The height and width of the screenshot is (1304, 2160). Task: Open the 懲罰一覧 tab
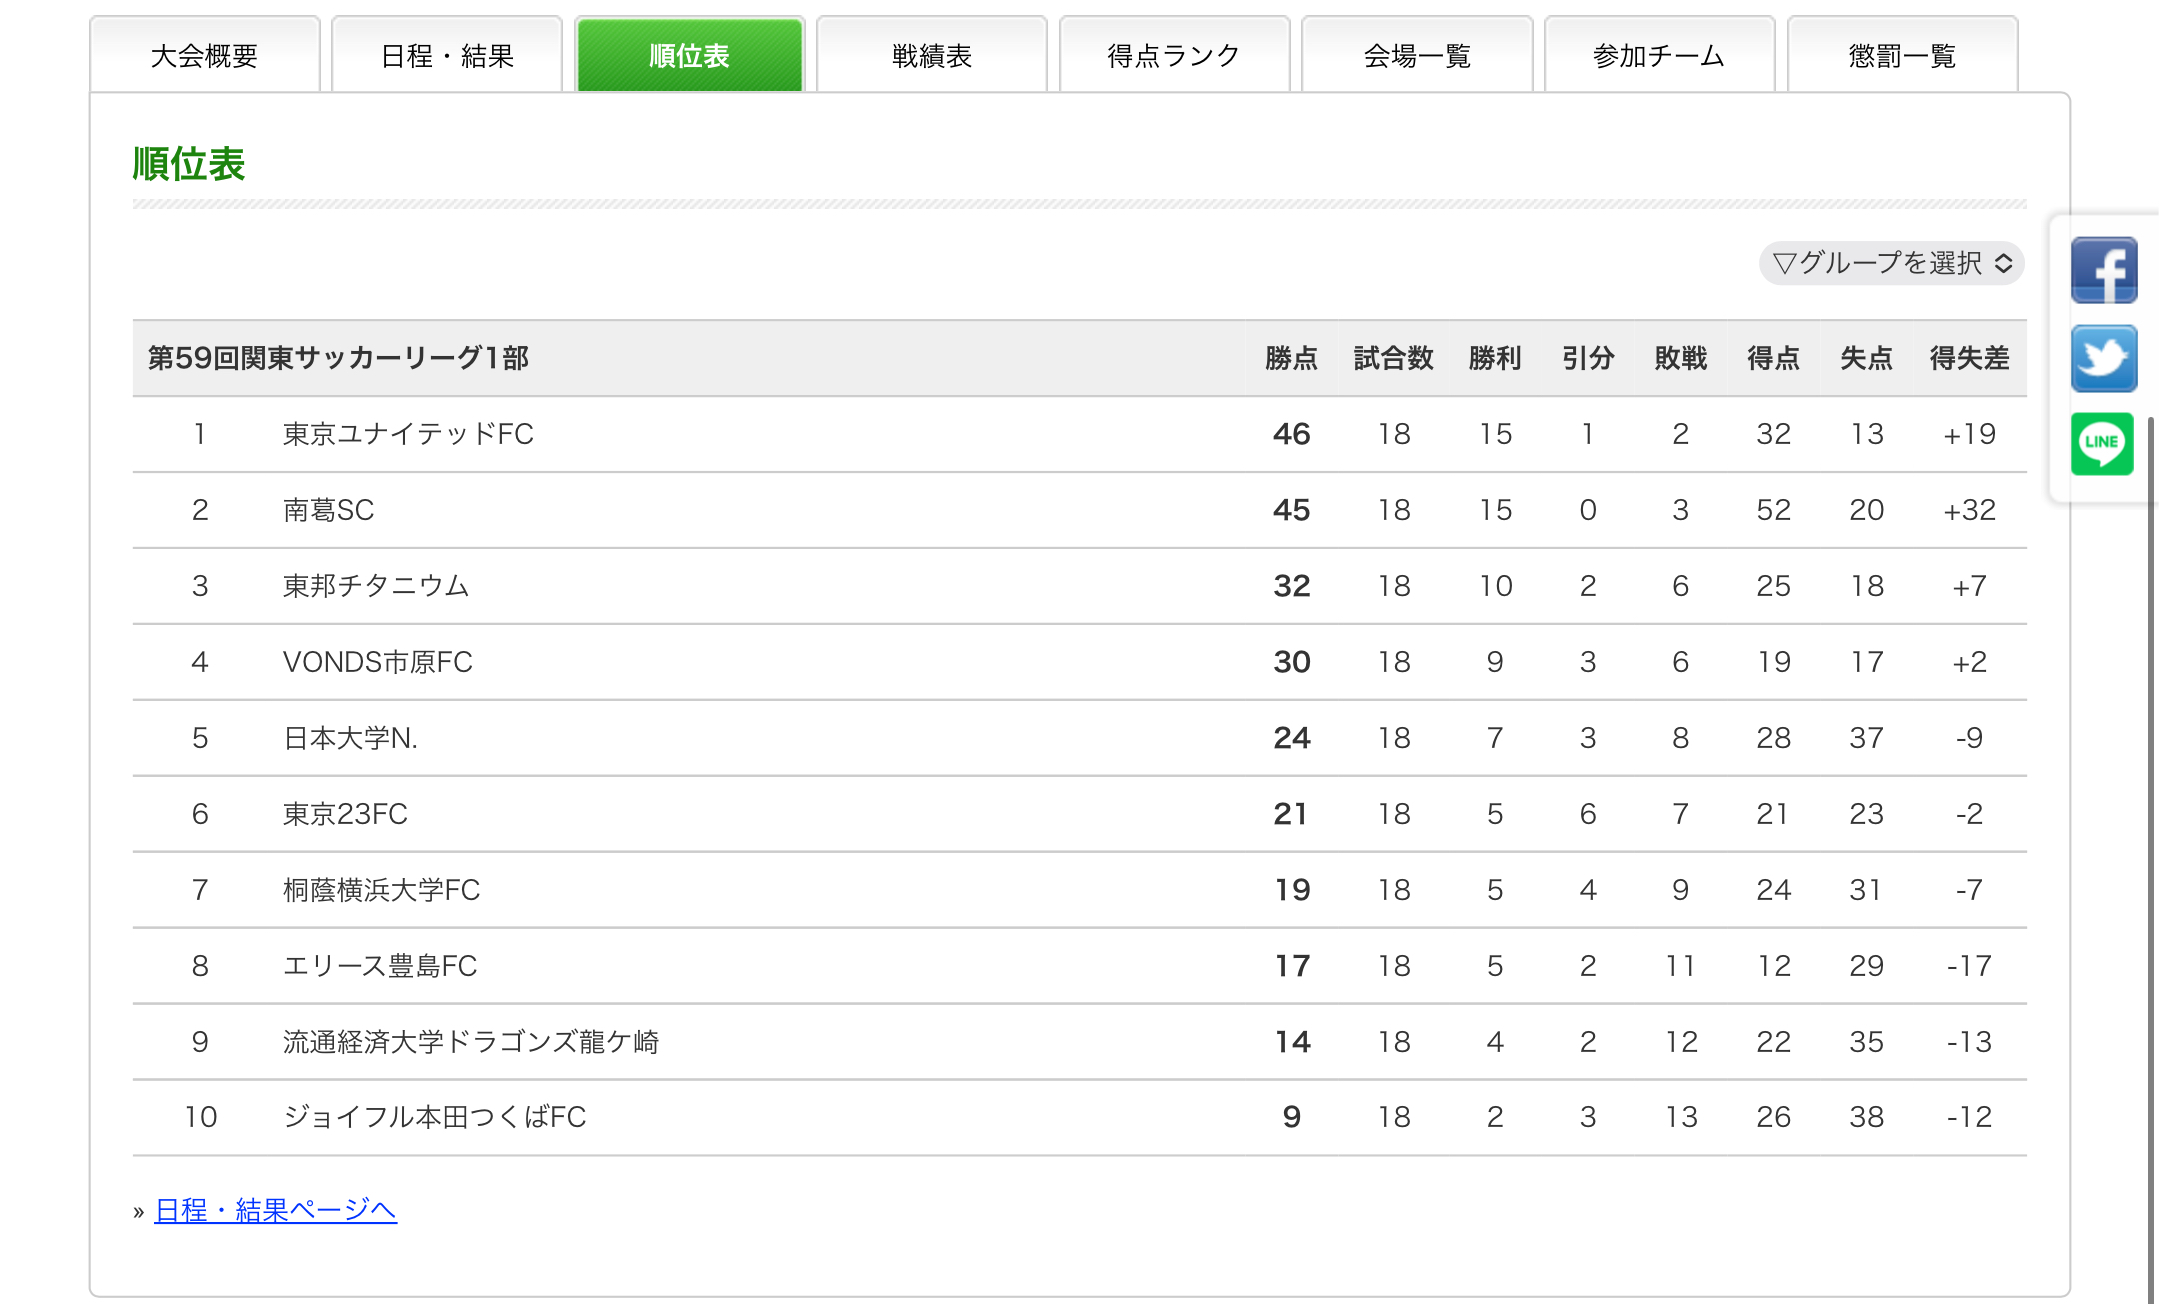(x=1902, y=56)
